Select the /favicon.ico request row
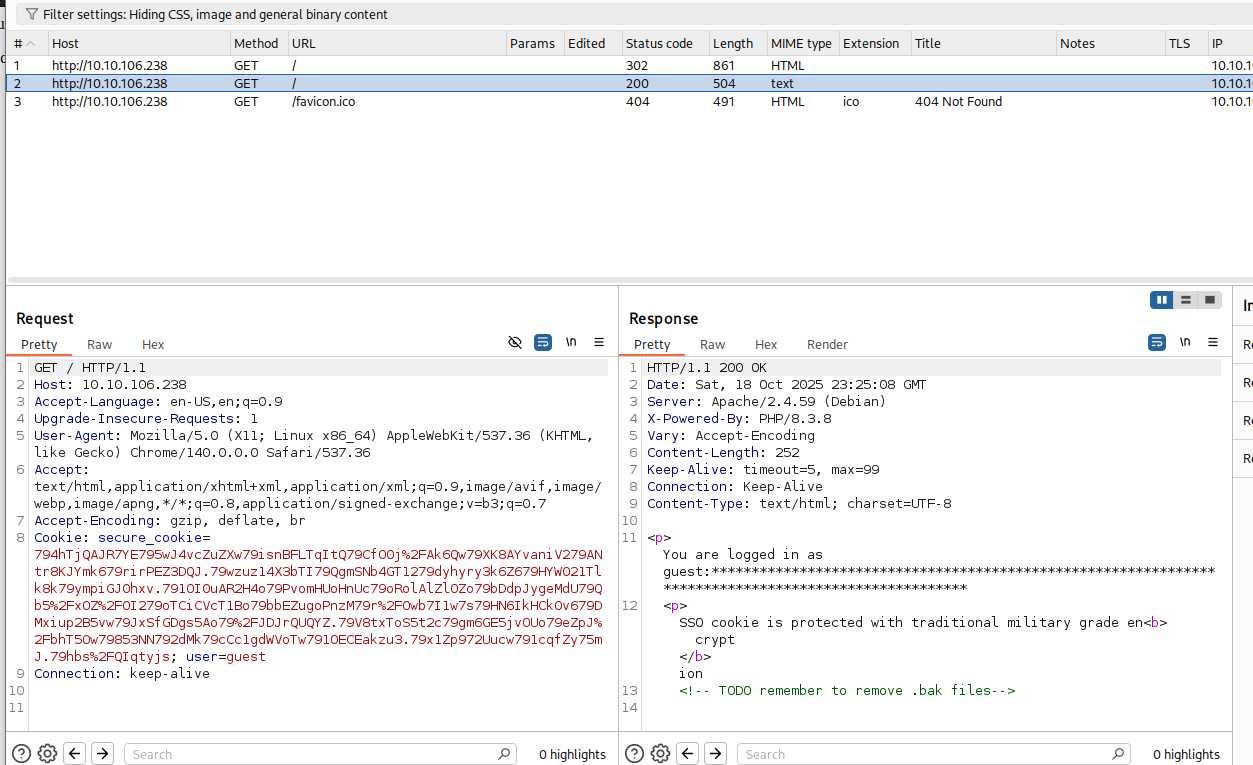Image resolution: width=1253 pixels, height=765 pixels. pyautogui.click(x=322, y=102)
